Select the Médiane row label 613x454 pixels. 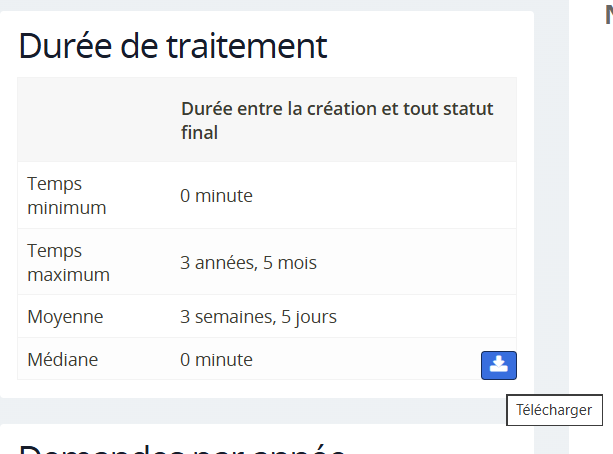click(63, 359)
